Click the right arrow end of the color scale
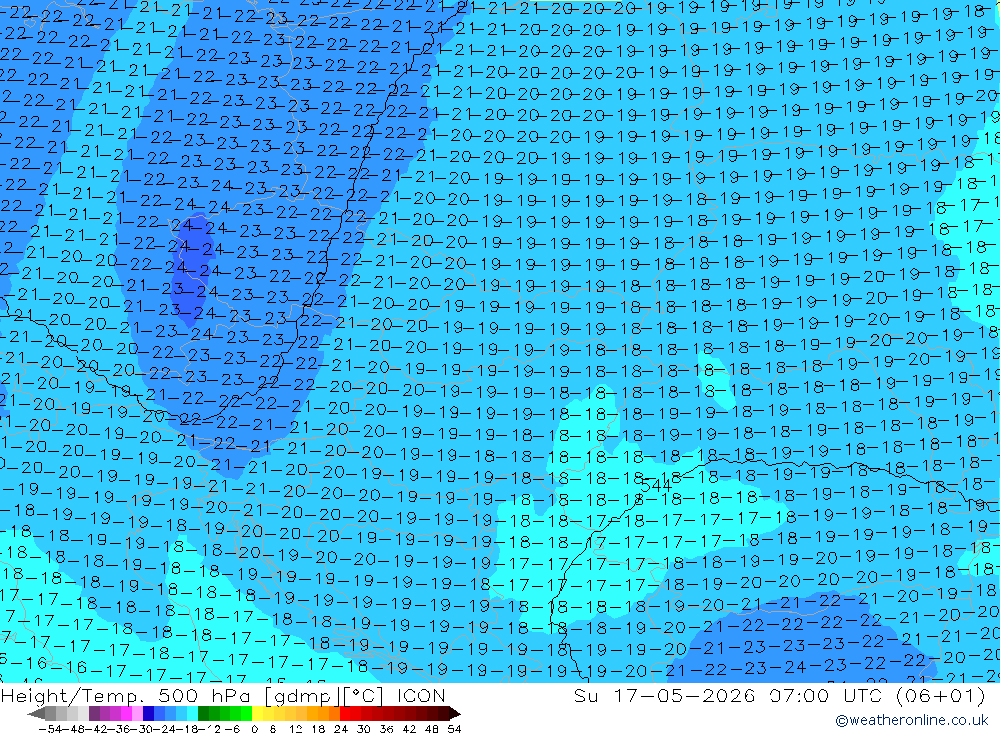Screen dimensions: 1000x733 tap(455, 713)
